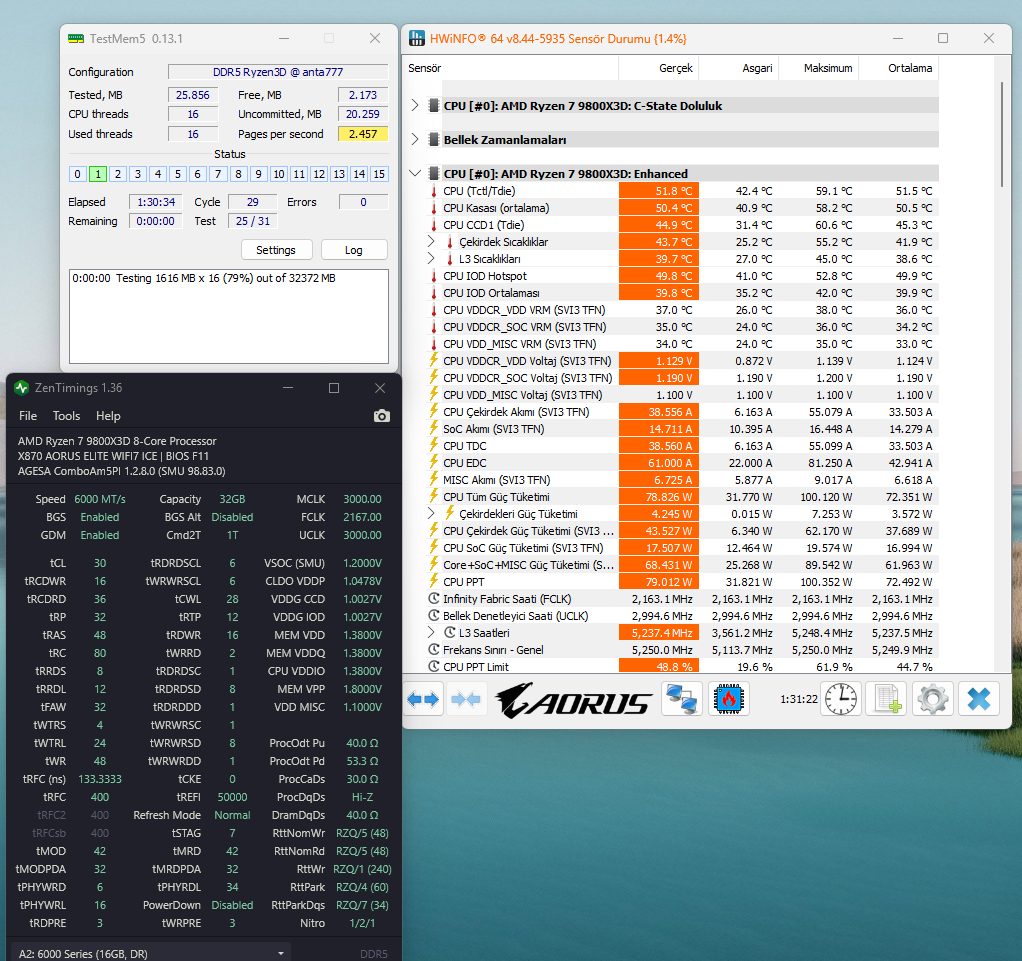
Task: Click thermometer icon beside CPU (Tctl/Tdie)
Action: [433, 191]
